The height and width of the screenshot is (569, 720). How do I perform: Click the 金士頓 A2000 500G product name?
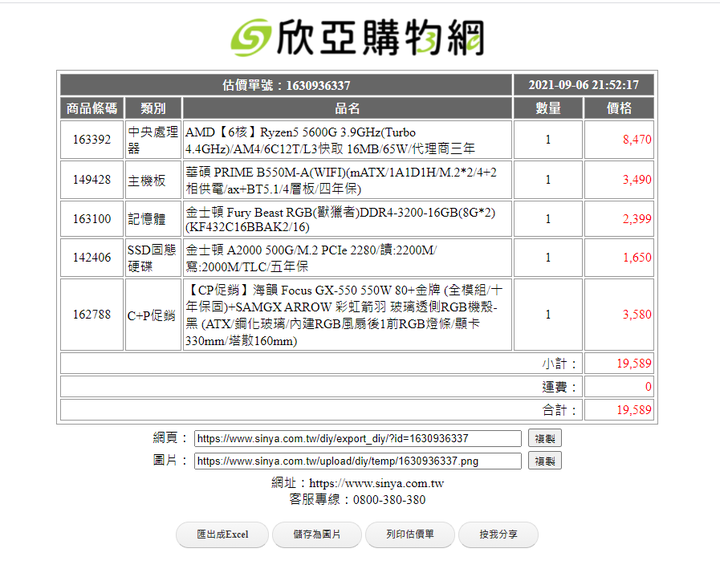click(311, 258)
